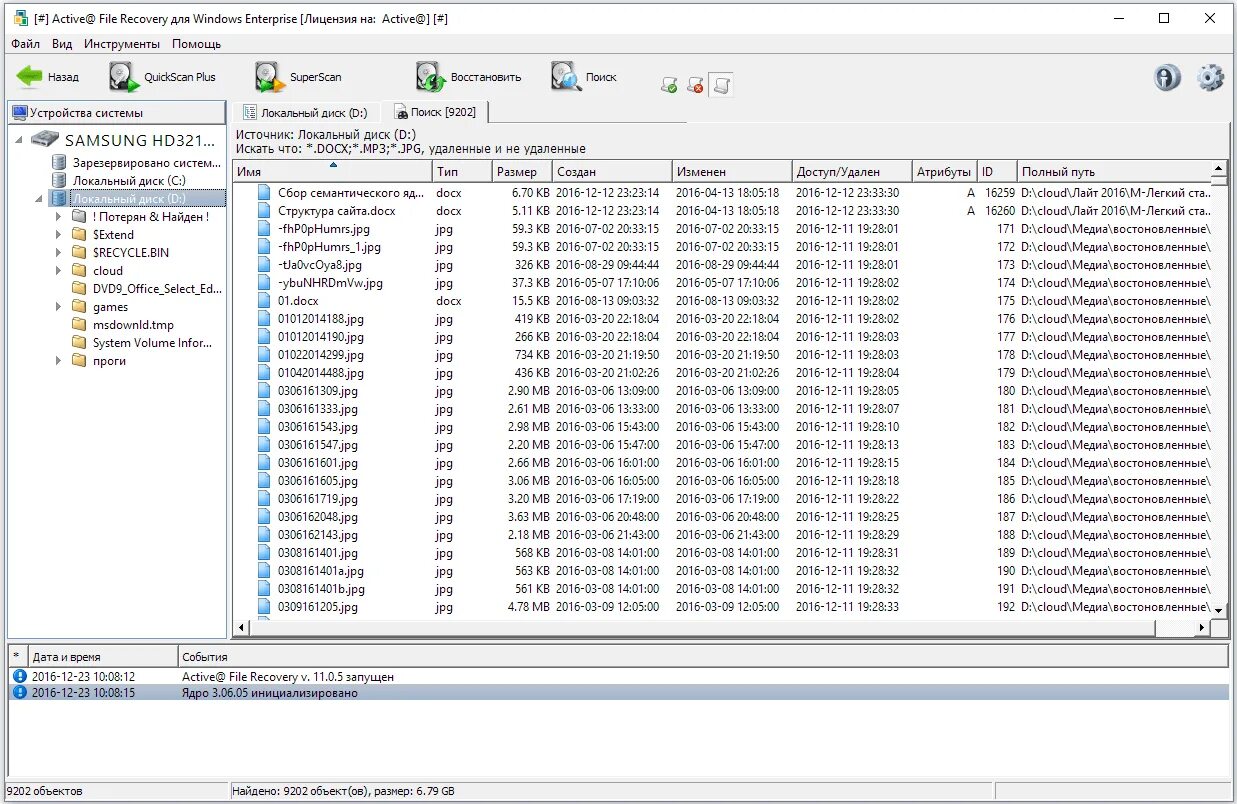Select the file -fhP0pHumrs_1.jpg

click(329, 247)
